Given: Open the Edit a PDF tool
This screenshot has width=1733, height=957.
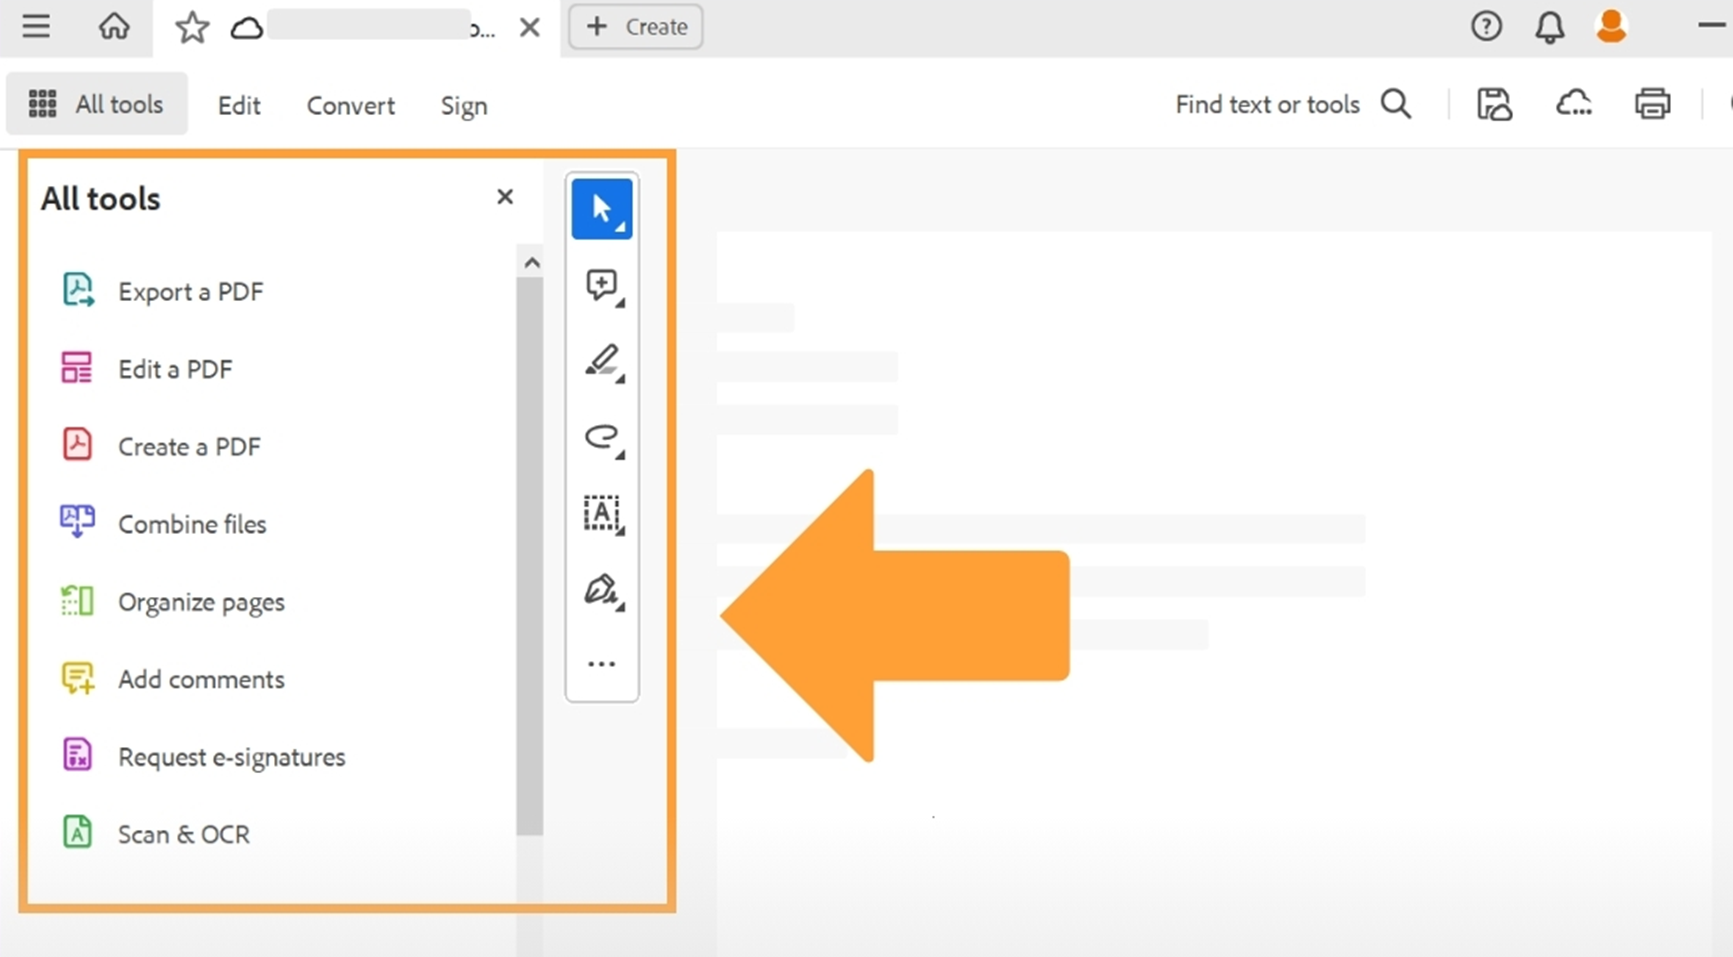Looking at the screenshot, I should point(175,369).
